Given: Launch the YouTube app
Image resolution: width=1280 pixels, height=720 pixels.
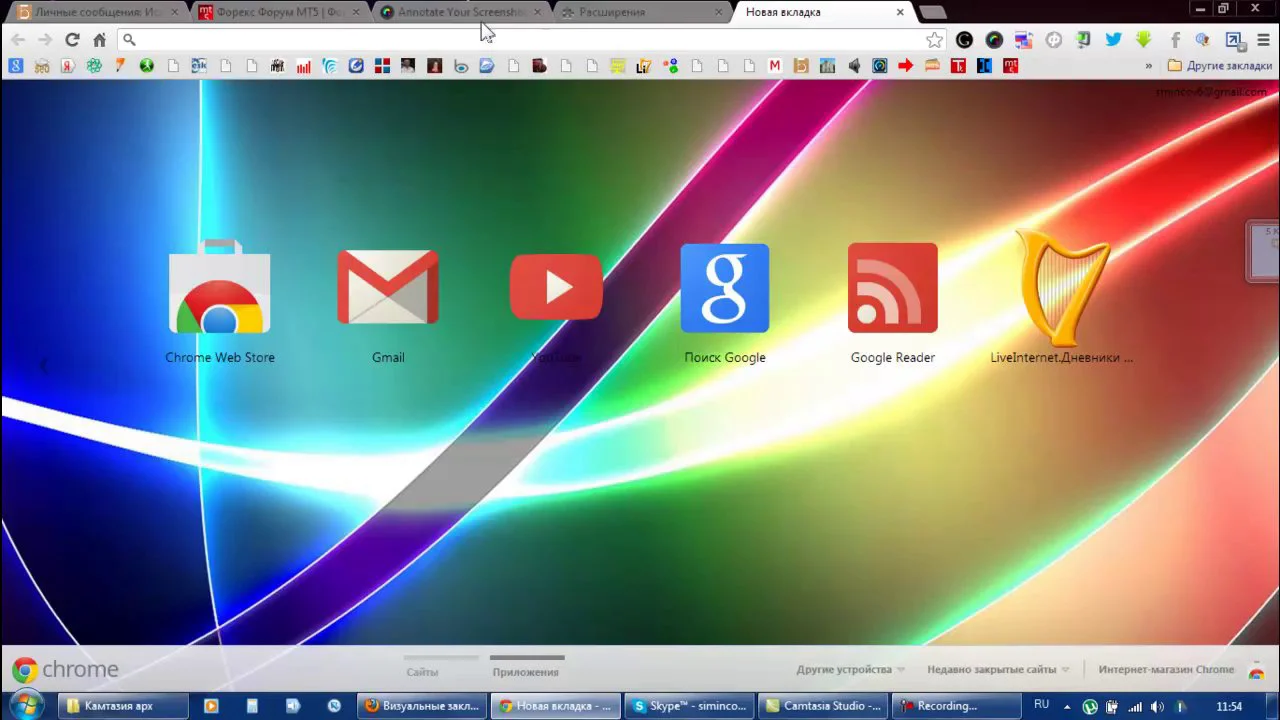Looking at the screenshot, I should [x=556, y=288].
